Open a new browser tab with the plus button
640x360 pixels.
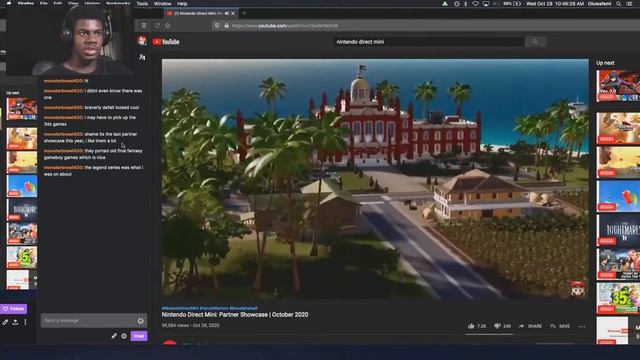[244, 13]
